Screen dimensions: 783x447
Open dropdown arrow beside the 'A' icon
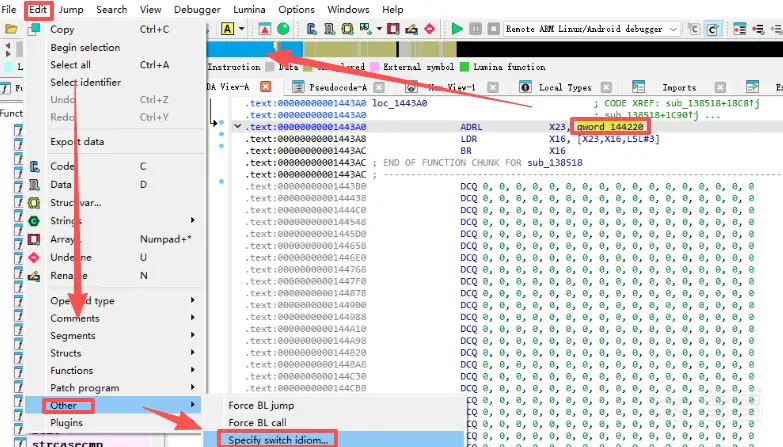tap(242, 29)
